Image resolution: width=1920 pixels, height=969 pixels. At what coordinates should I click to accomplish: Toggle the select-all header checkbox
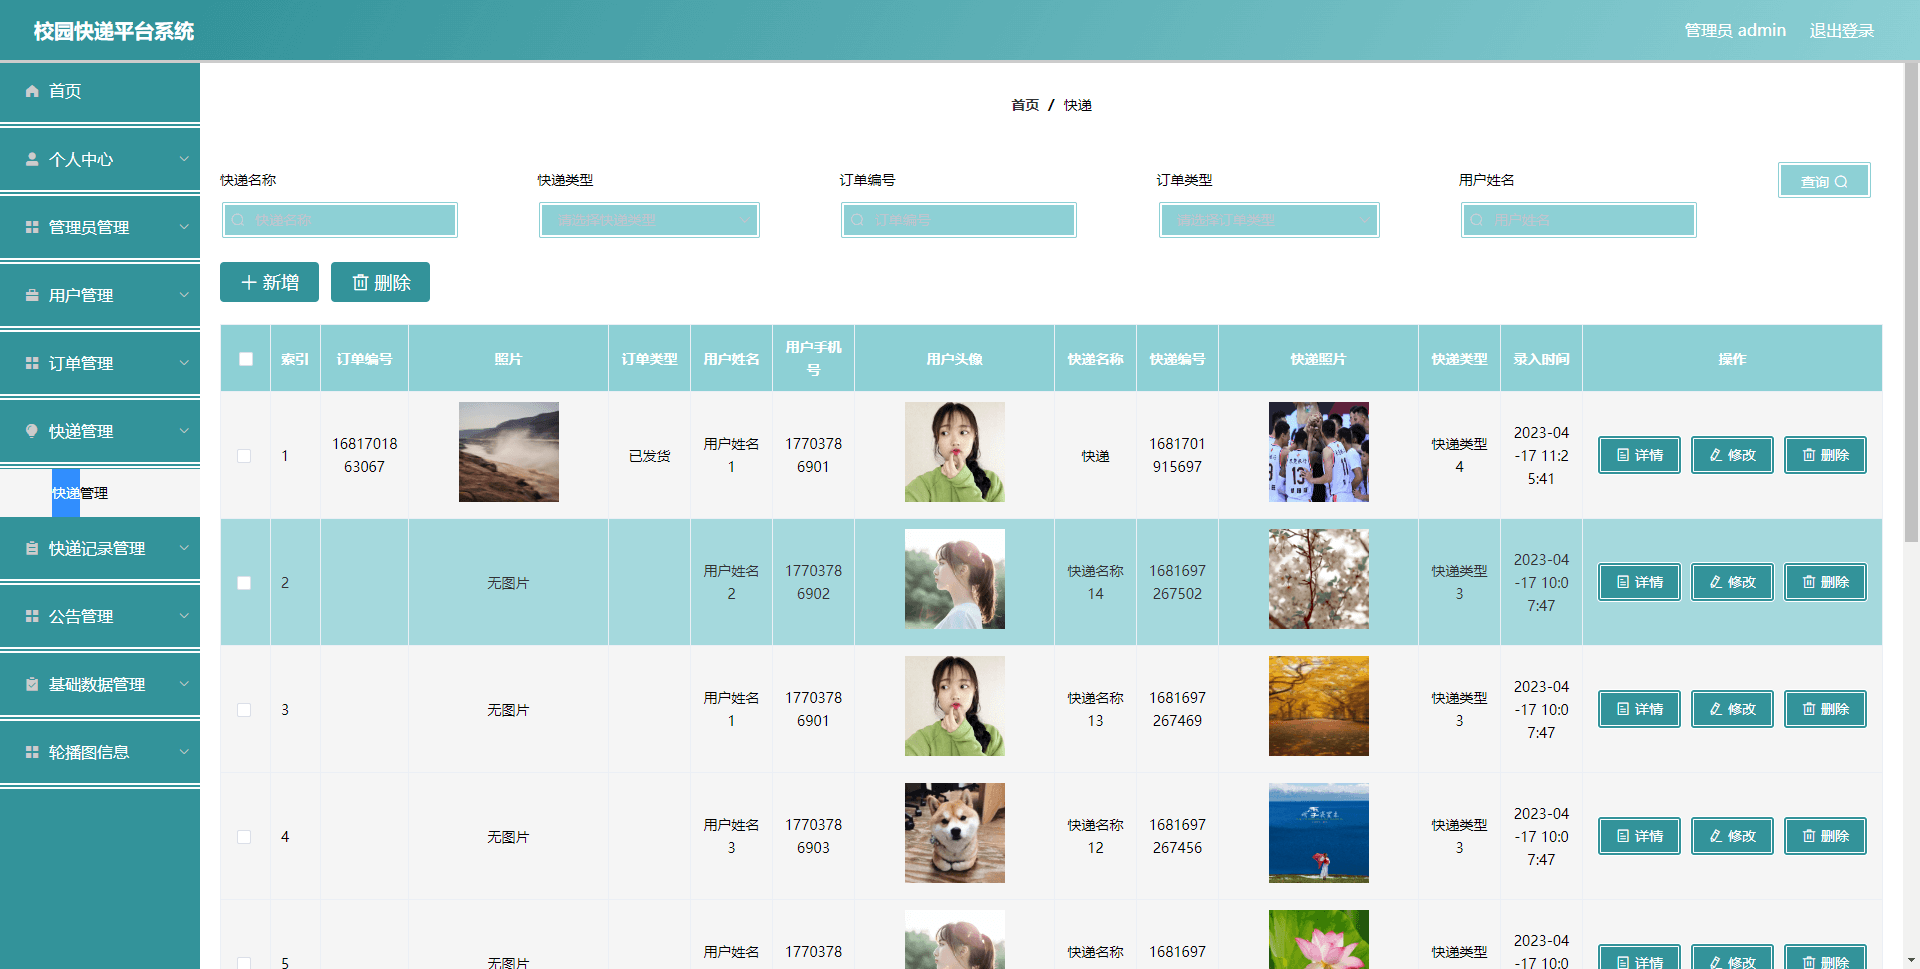pos(246,359)
